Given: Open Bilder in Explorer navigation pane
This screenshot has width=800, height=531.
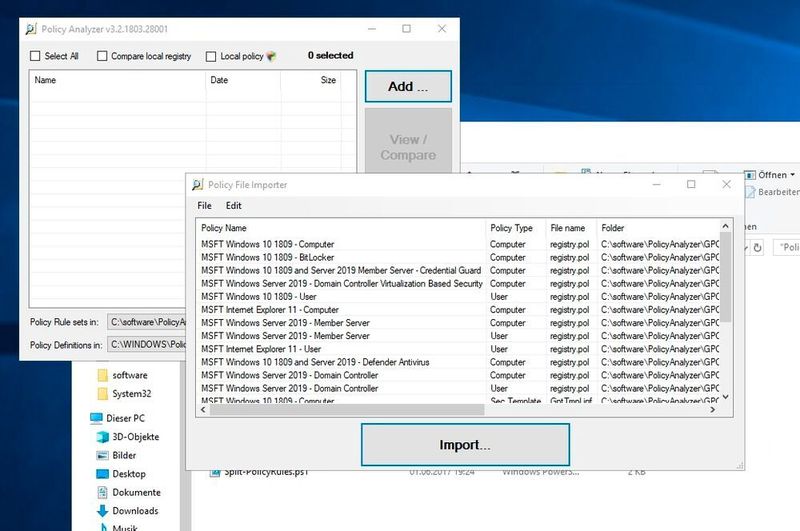Looking at the screenshot, I should tap(124, 456).
